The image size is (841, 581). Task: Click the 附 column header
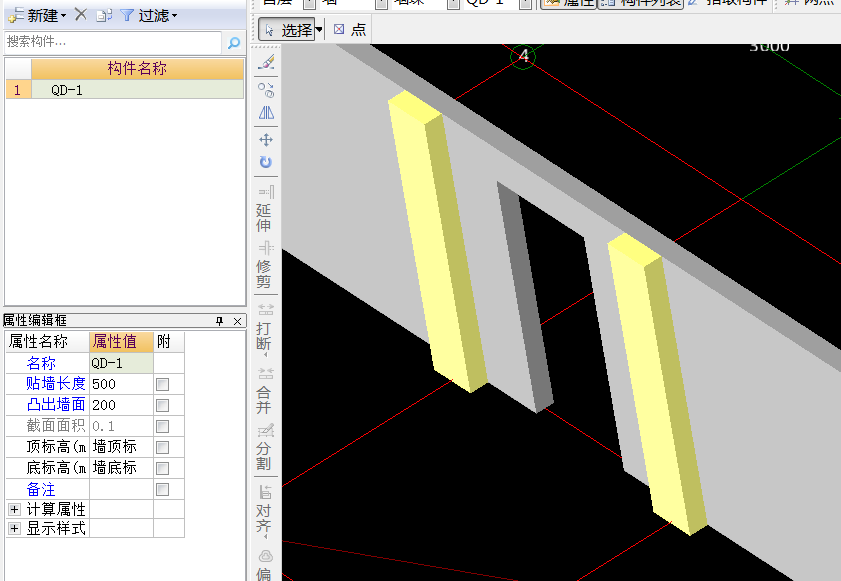pos(168,341)
